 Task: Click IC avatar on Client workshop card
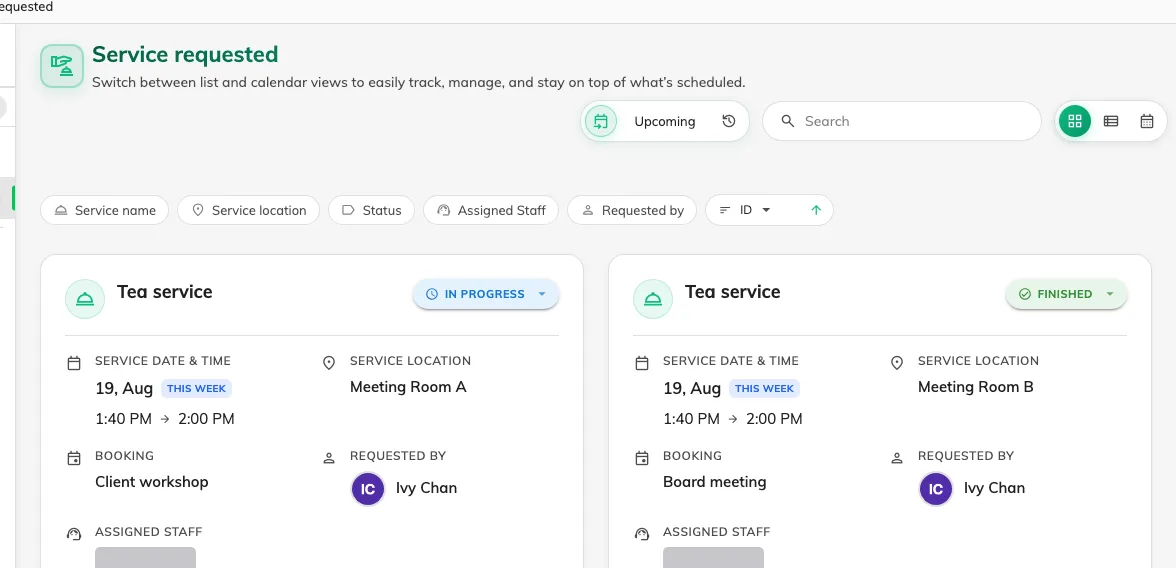368,489
